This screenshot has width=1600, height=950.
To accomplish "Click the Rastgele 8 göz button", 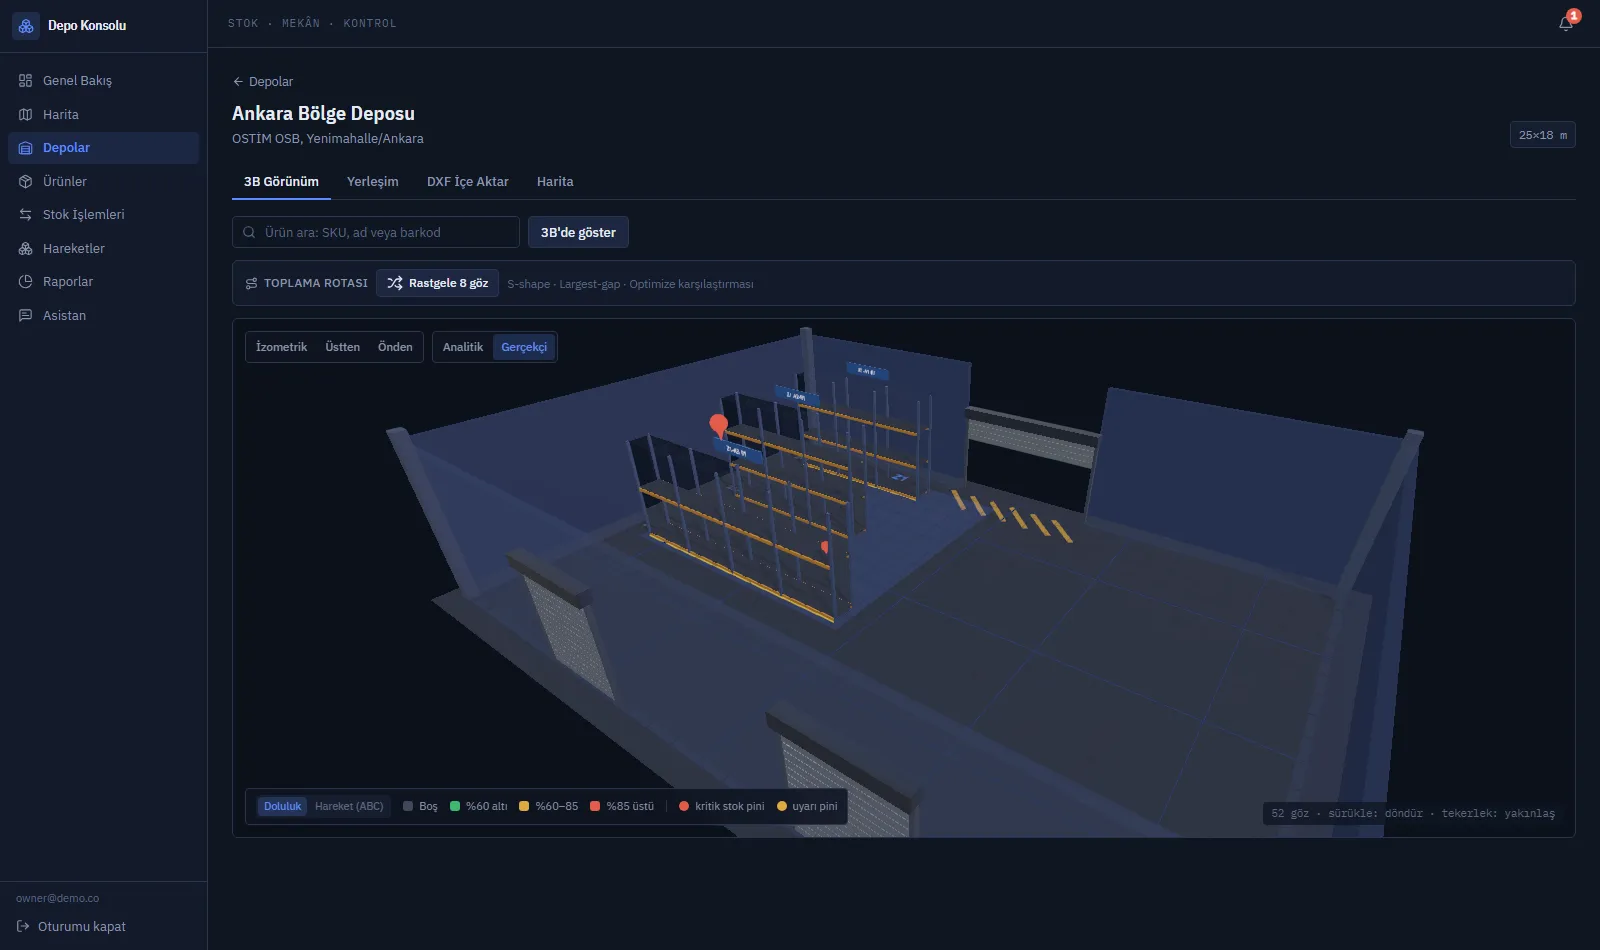I will (x=437, y=283).
